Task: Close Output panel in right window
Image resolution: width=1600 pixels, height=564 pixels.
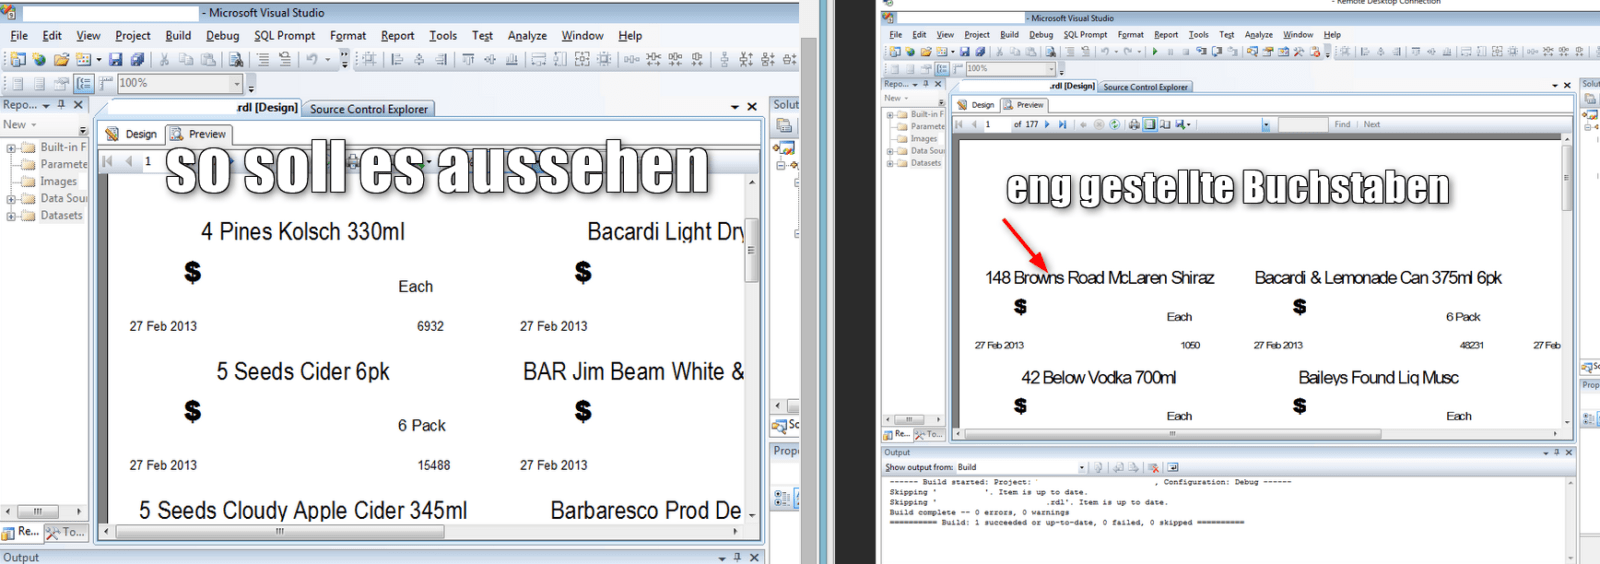Action: coord(1569,452)
